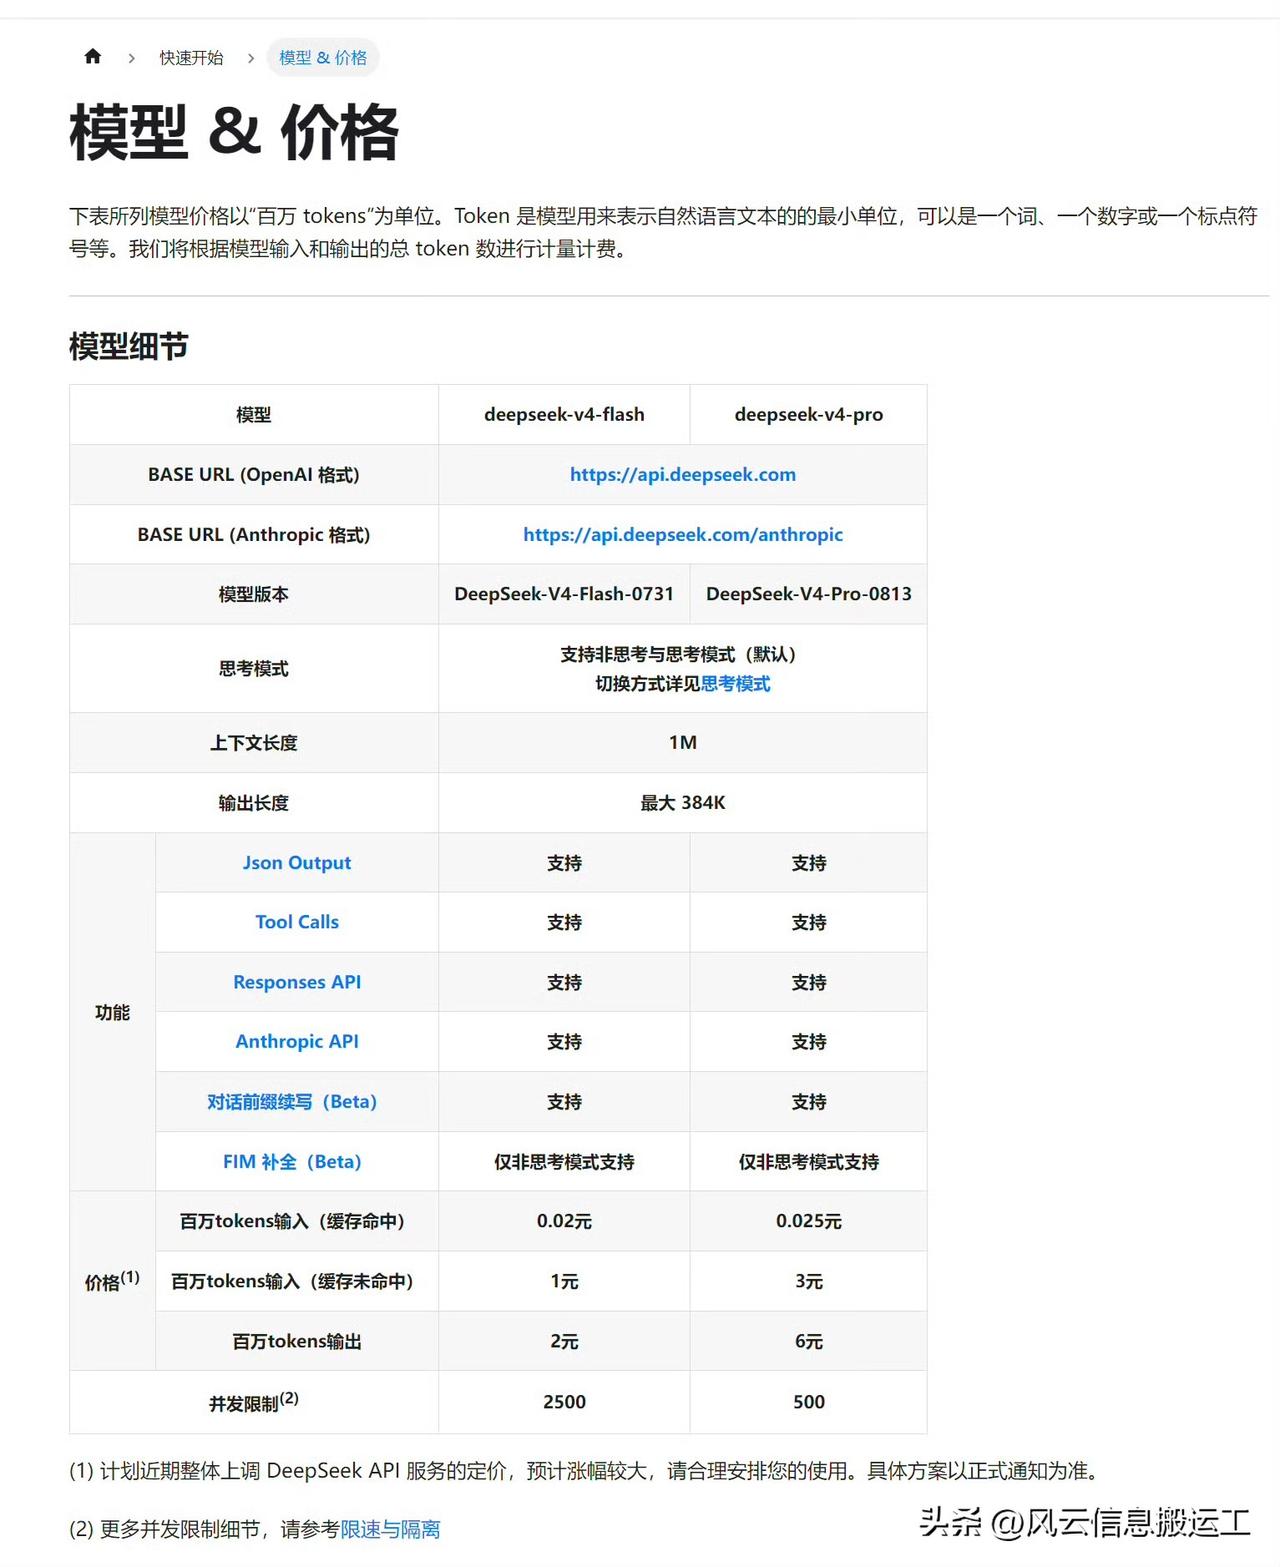Click the 模型细节 section heading
Viewport: 1280px width, 1567px height.
(x=129, y=346)
